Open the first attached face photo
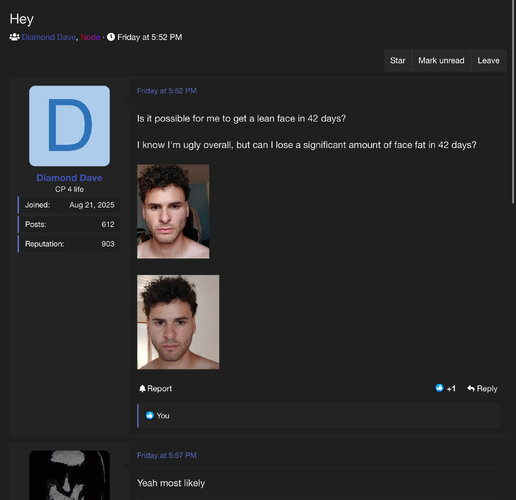Screen dimensions: 516x500 173,211
